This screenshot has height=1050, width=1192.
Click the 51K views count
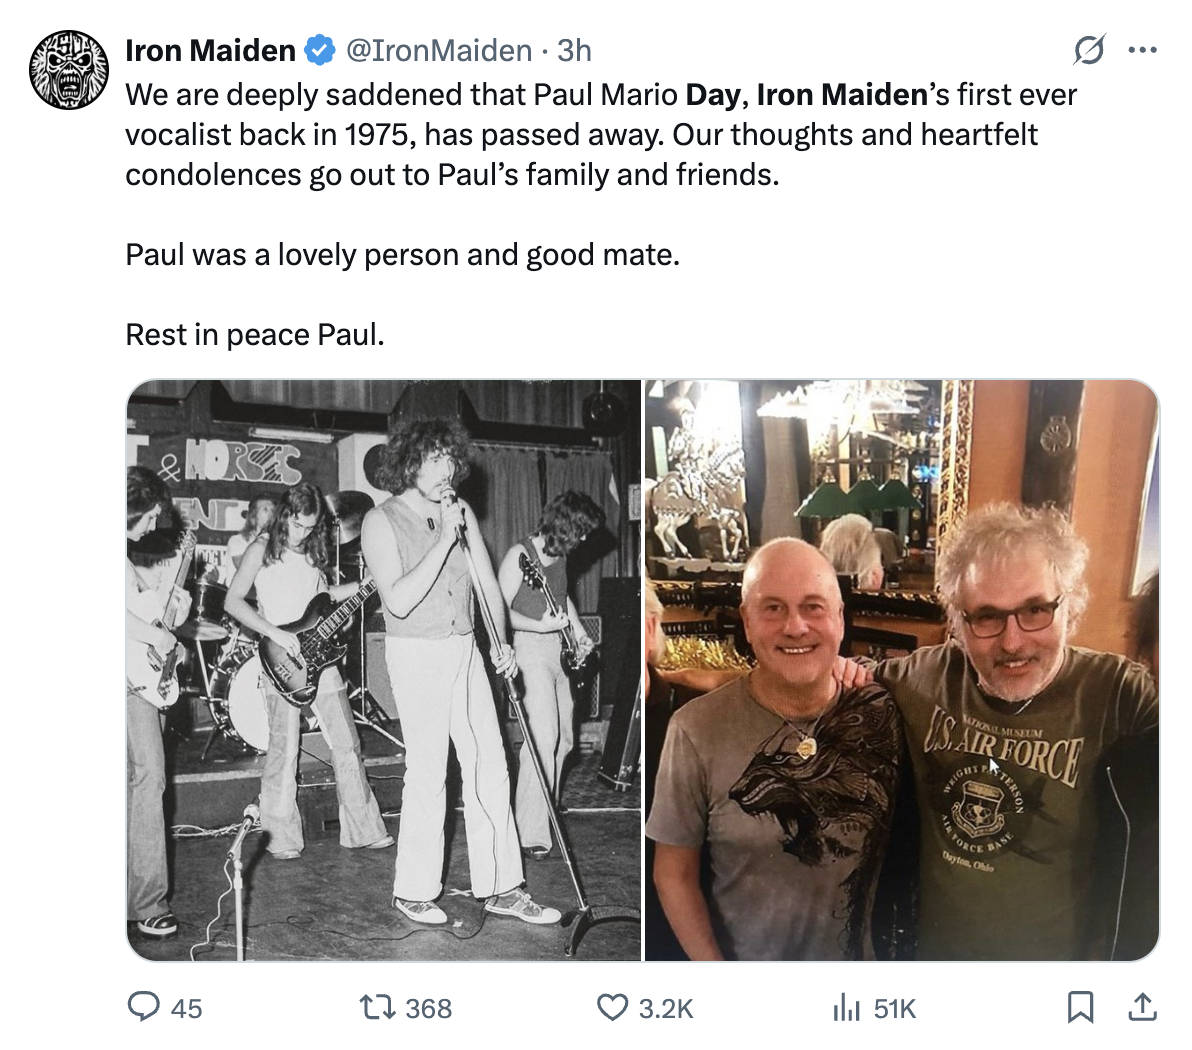(895, 1008)
